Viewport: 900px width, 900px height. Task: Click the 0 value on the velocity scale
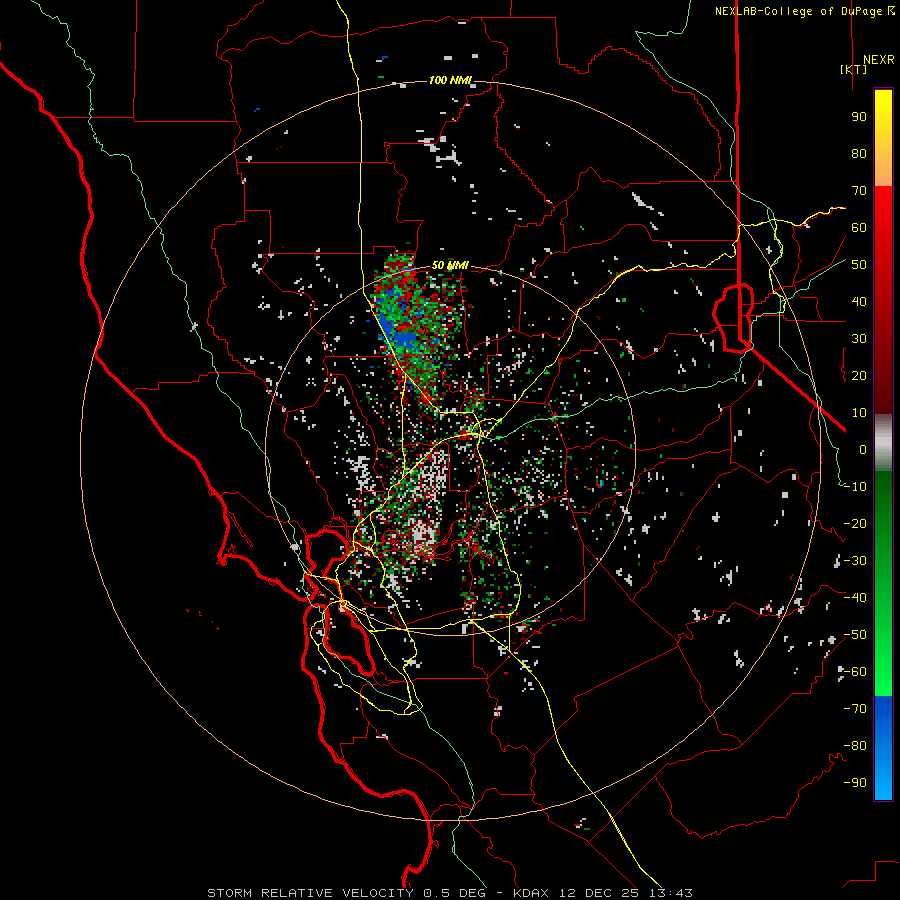(863, 450)
